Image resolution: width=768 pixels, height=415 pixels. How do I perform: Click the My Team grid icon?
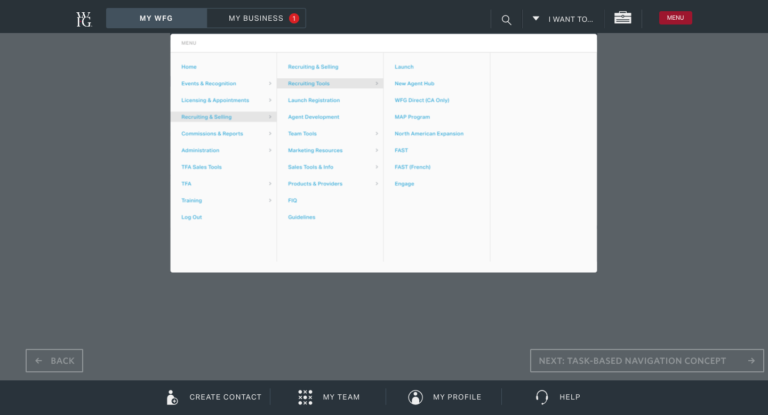305,397
